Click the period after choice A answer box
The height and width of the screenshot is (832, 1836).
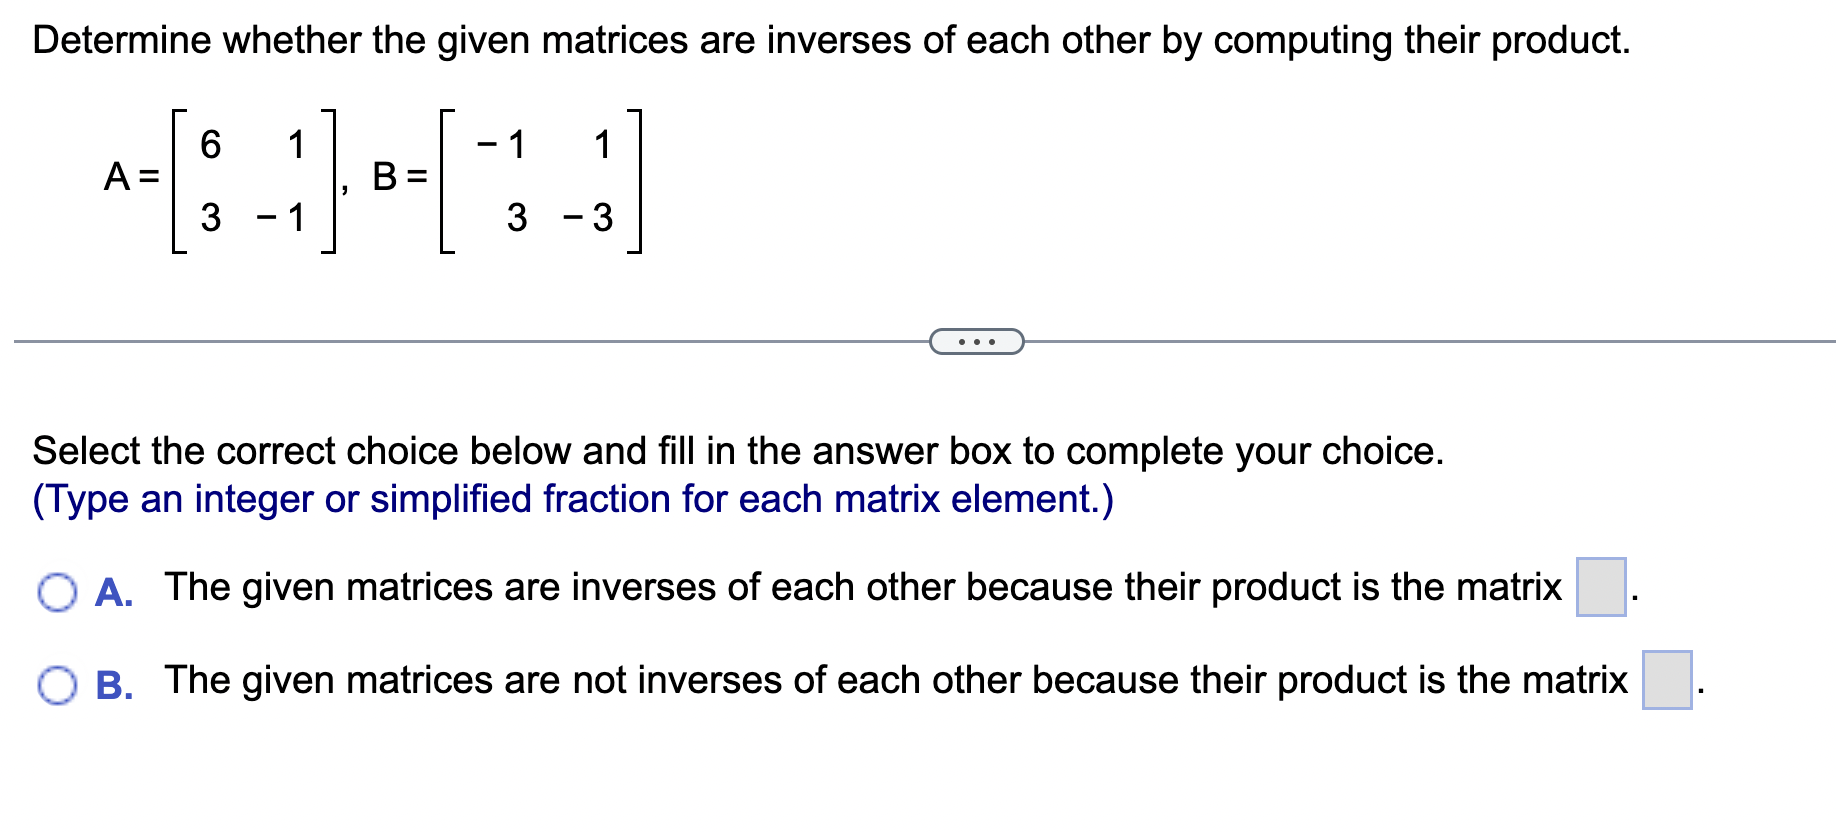pos(1633,597)
